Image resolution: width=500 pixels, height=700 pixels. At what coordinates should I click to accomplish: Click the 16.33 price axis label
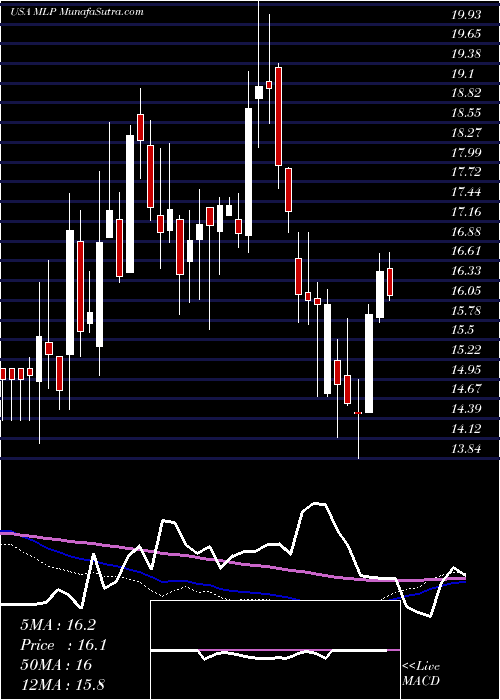click(466, 271)
